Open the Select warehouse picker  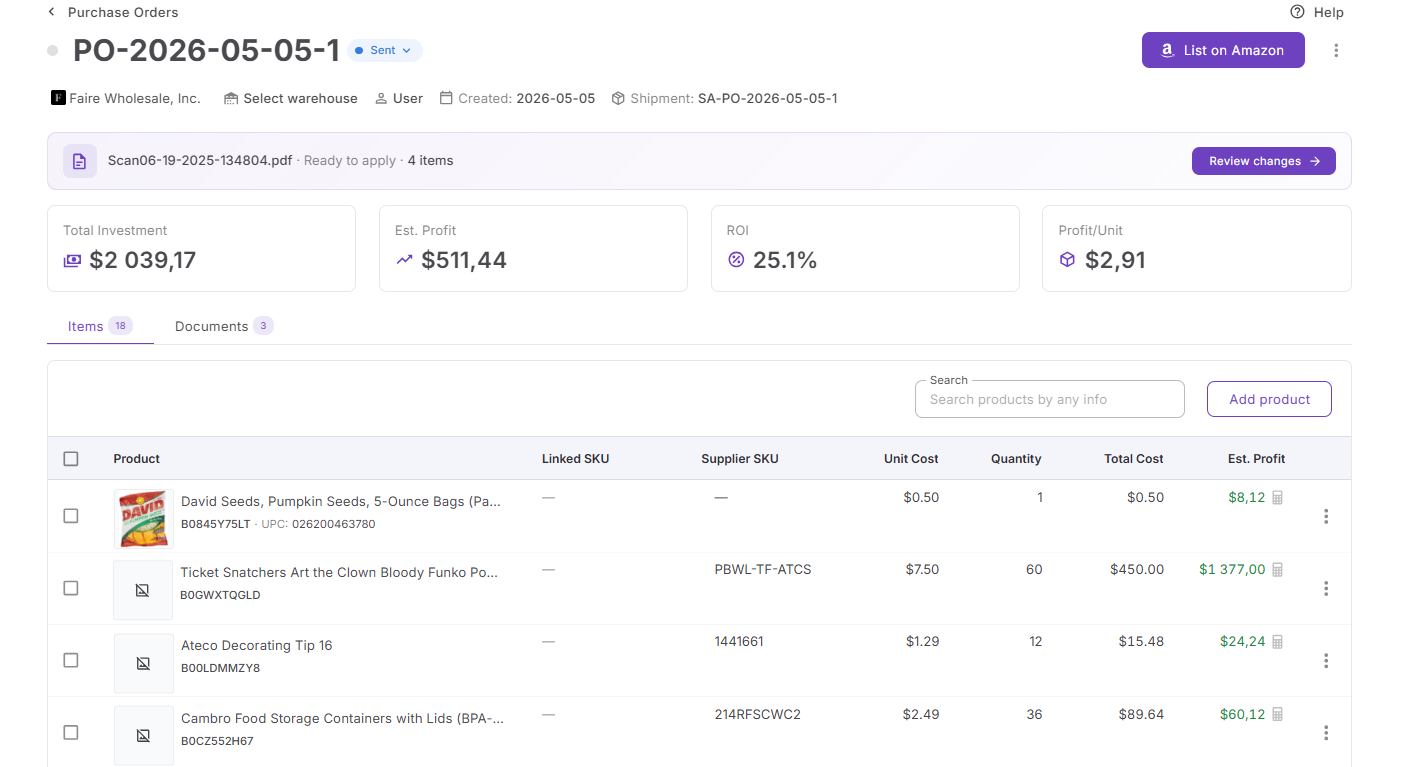tap(291, 98)
